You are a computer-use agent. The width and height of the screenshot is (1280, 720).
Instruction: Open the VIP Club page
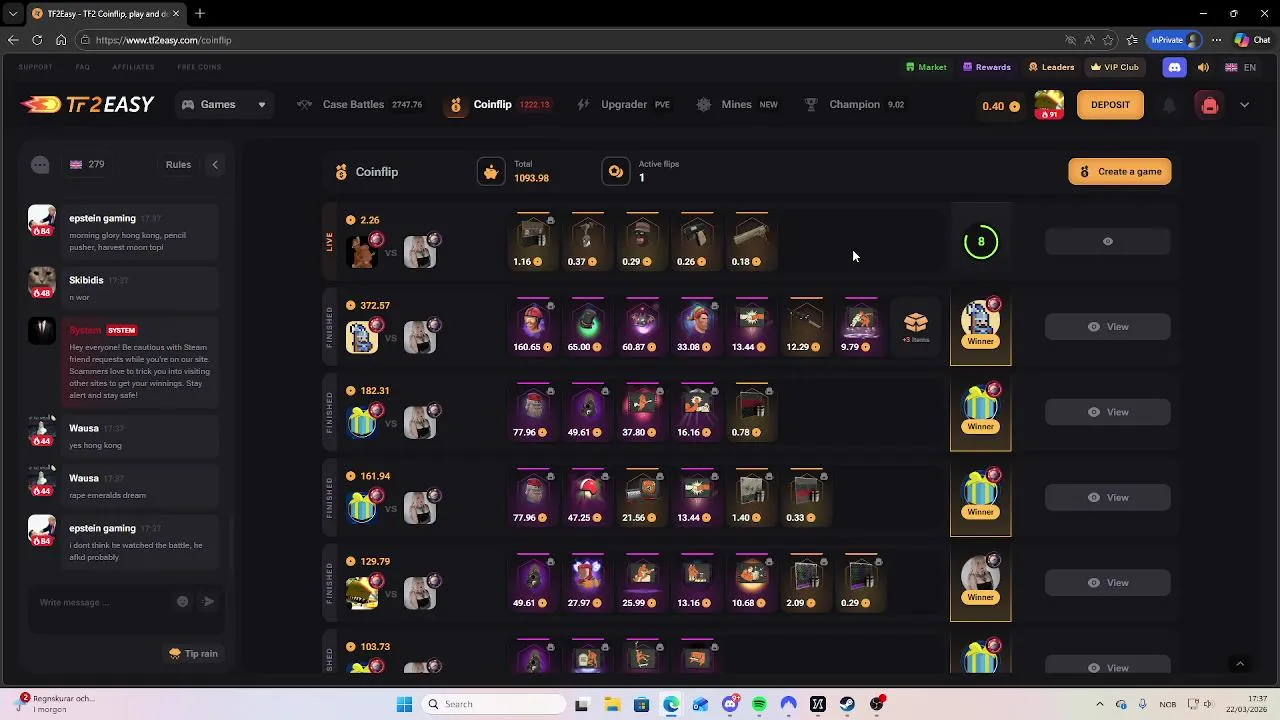pos(1115,67)
